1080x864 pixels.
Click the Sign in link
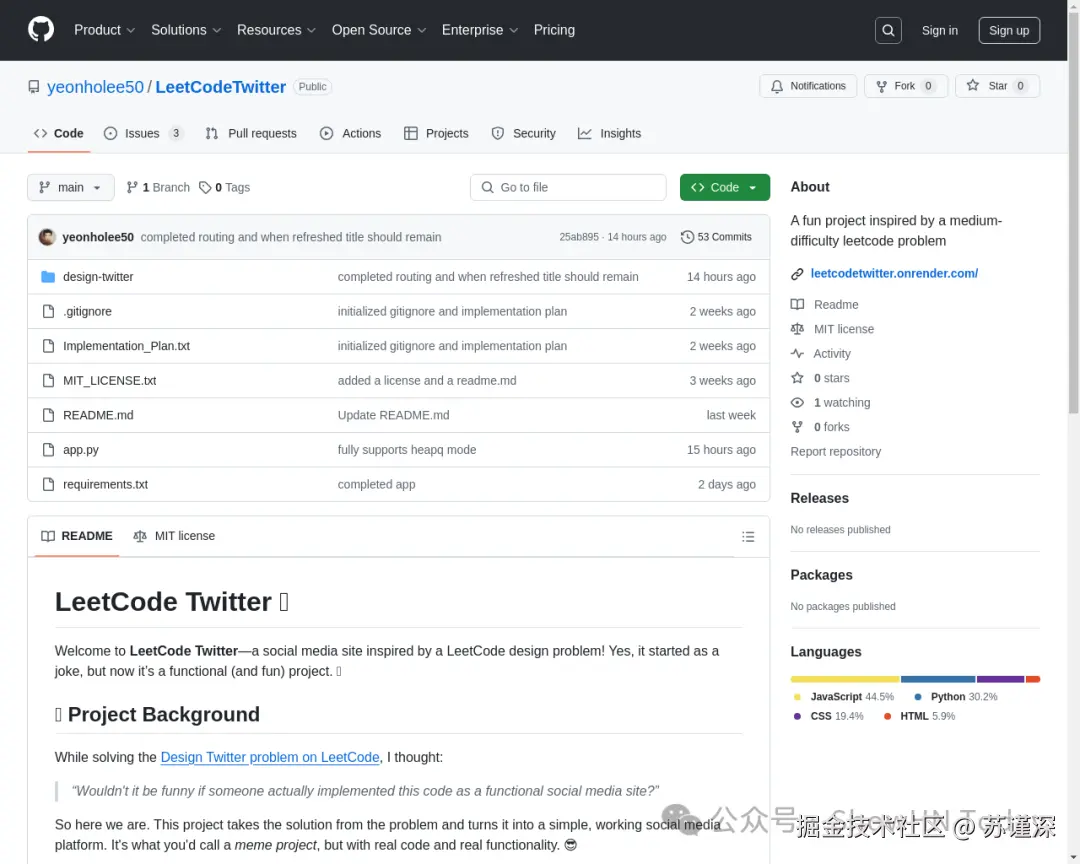(939, 30)
